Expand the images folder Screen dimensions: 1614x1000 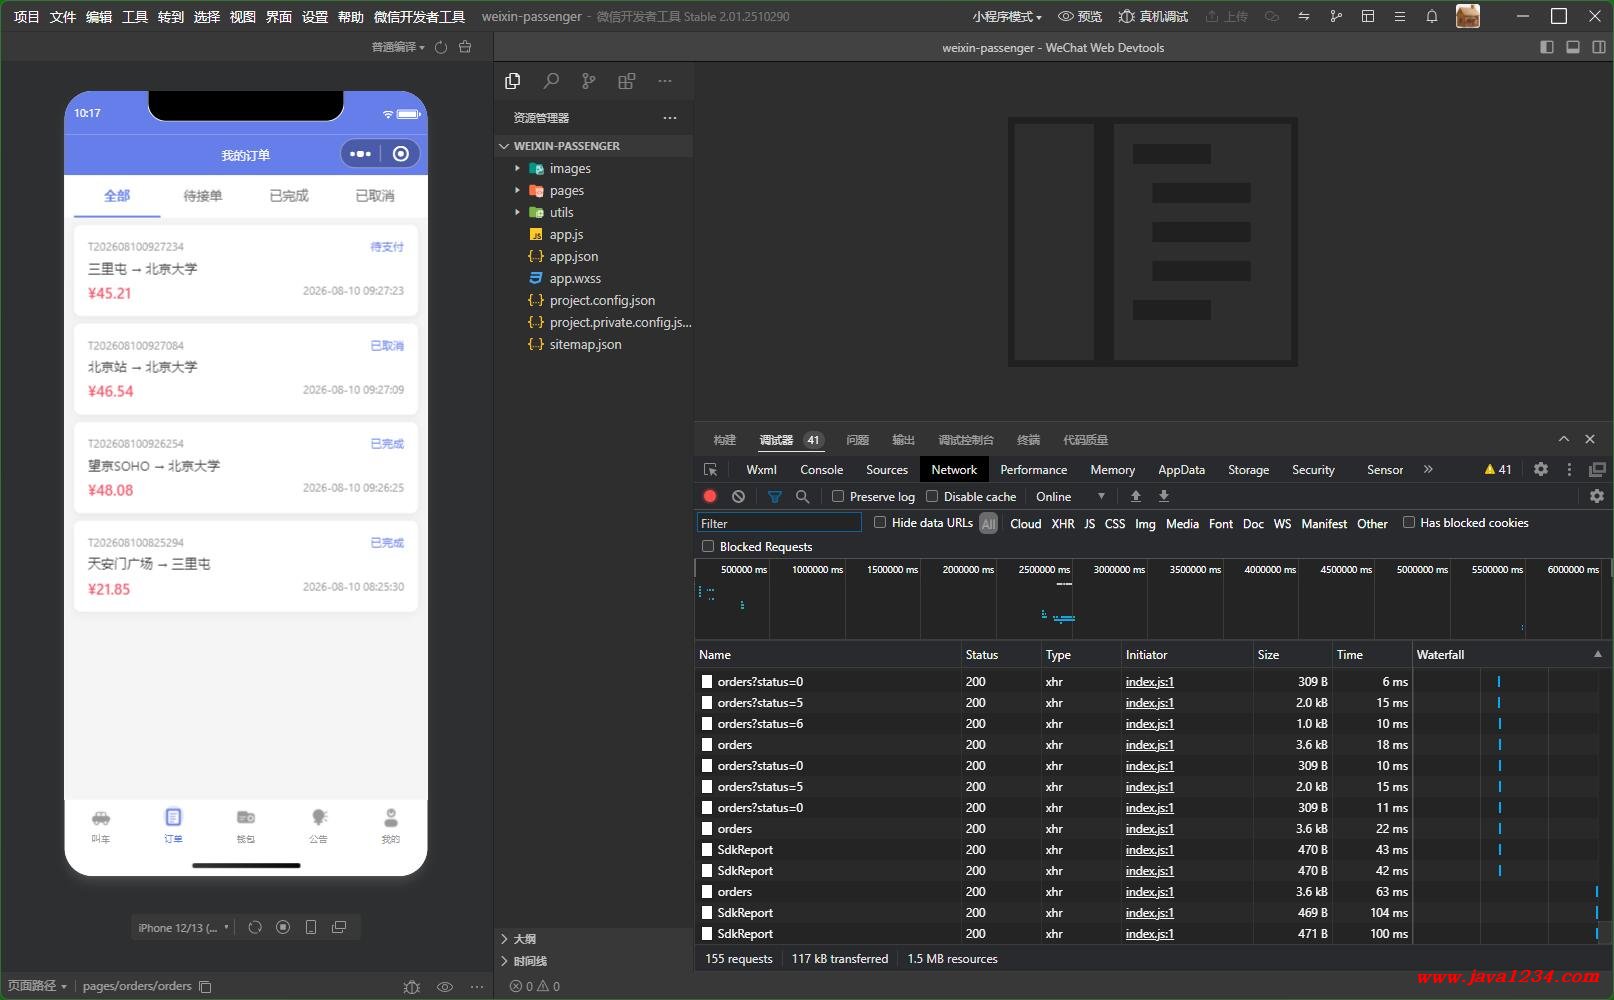click(517, 168)
